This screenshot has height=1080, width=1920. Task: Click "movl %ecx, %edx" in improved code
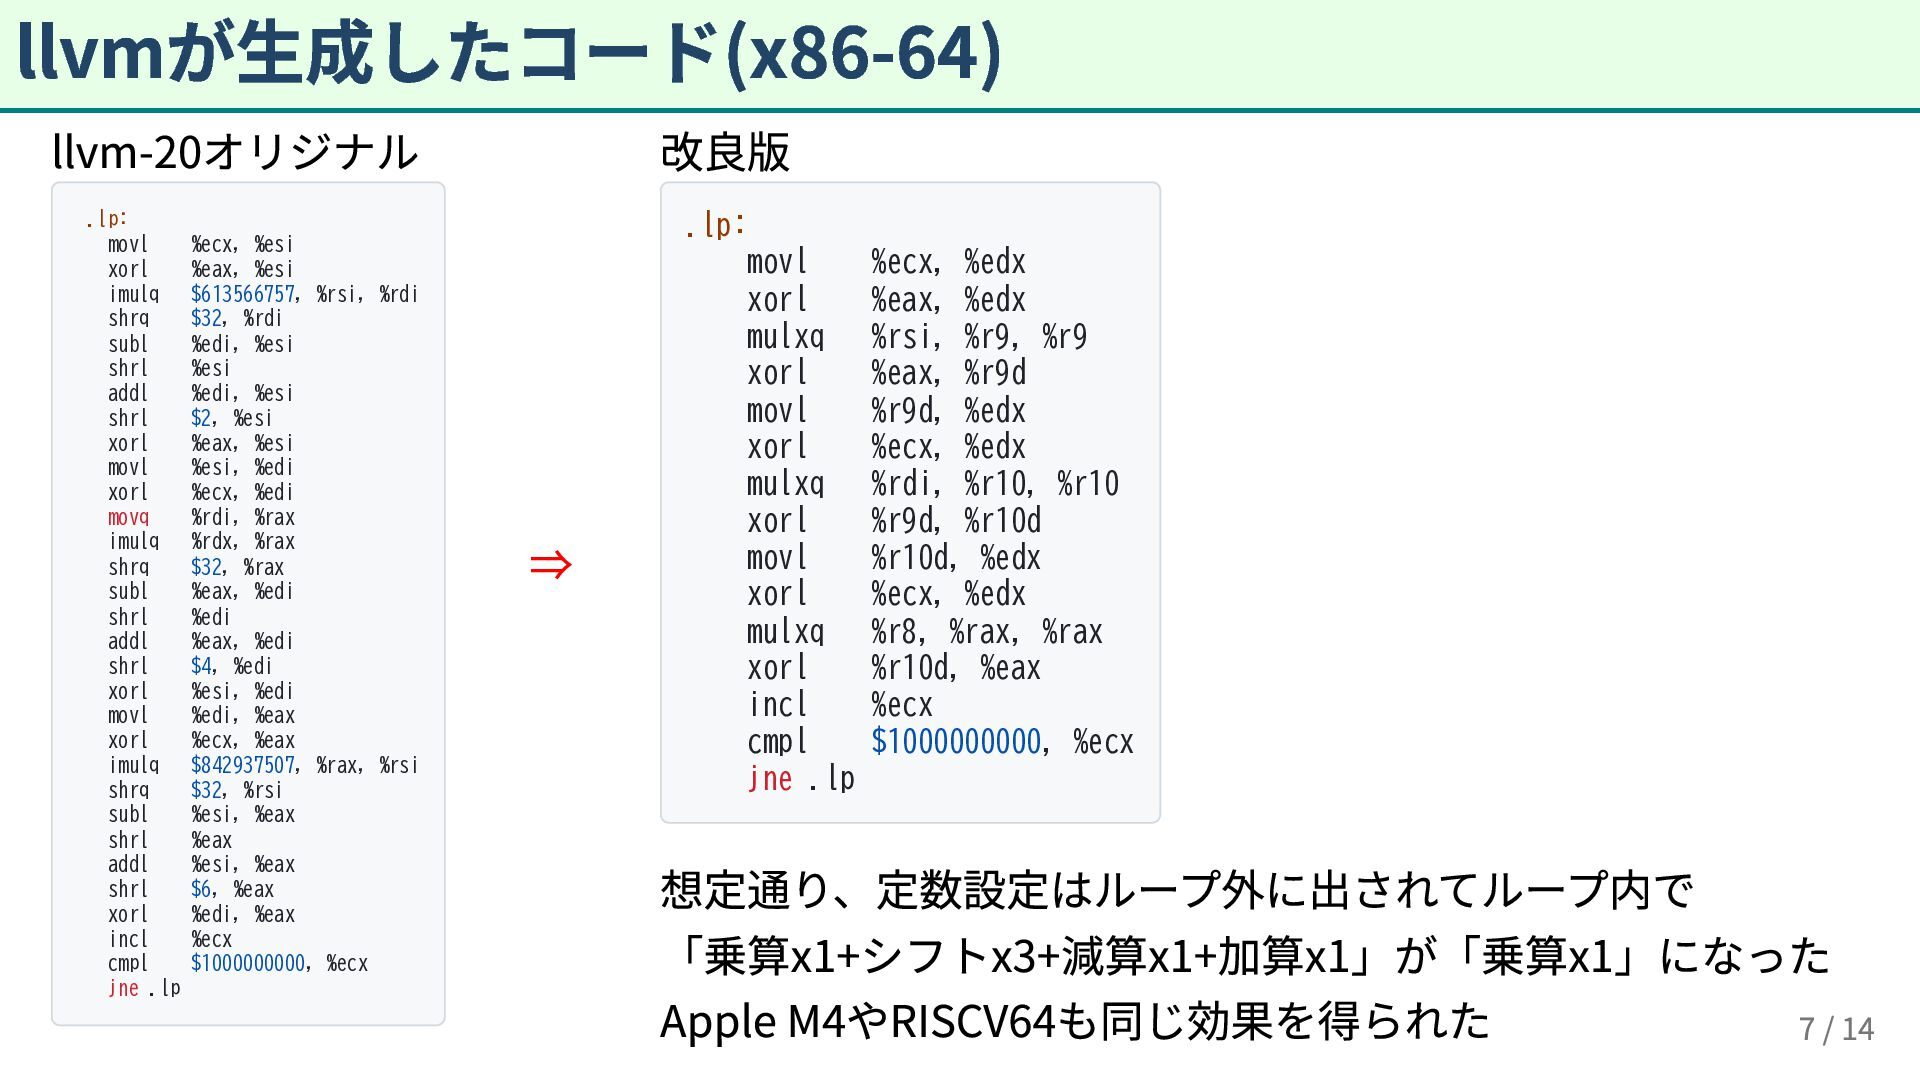click(x=886, y=262)
